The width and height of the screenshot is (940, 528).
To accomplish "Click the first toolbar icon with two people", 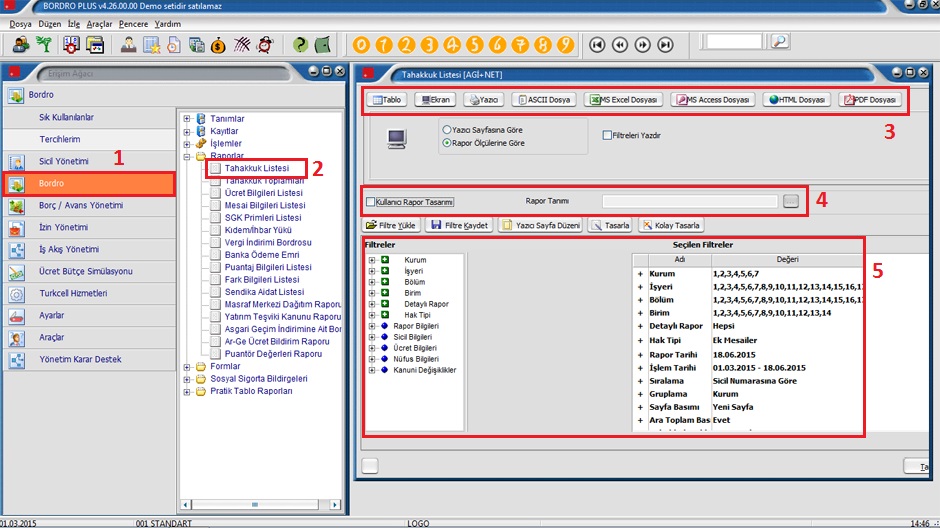I will (21, 45).
